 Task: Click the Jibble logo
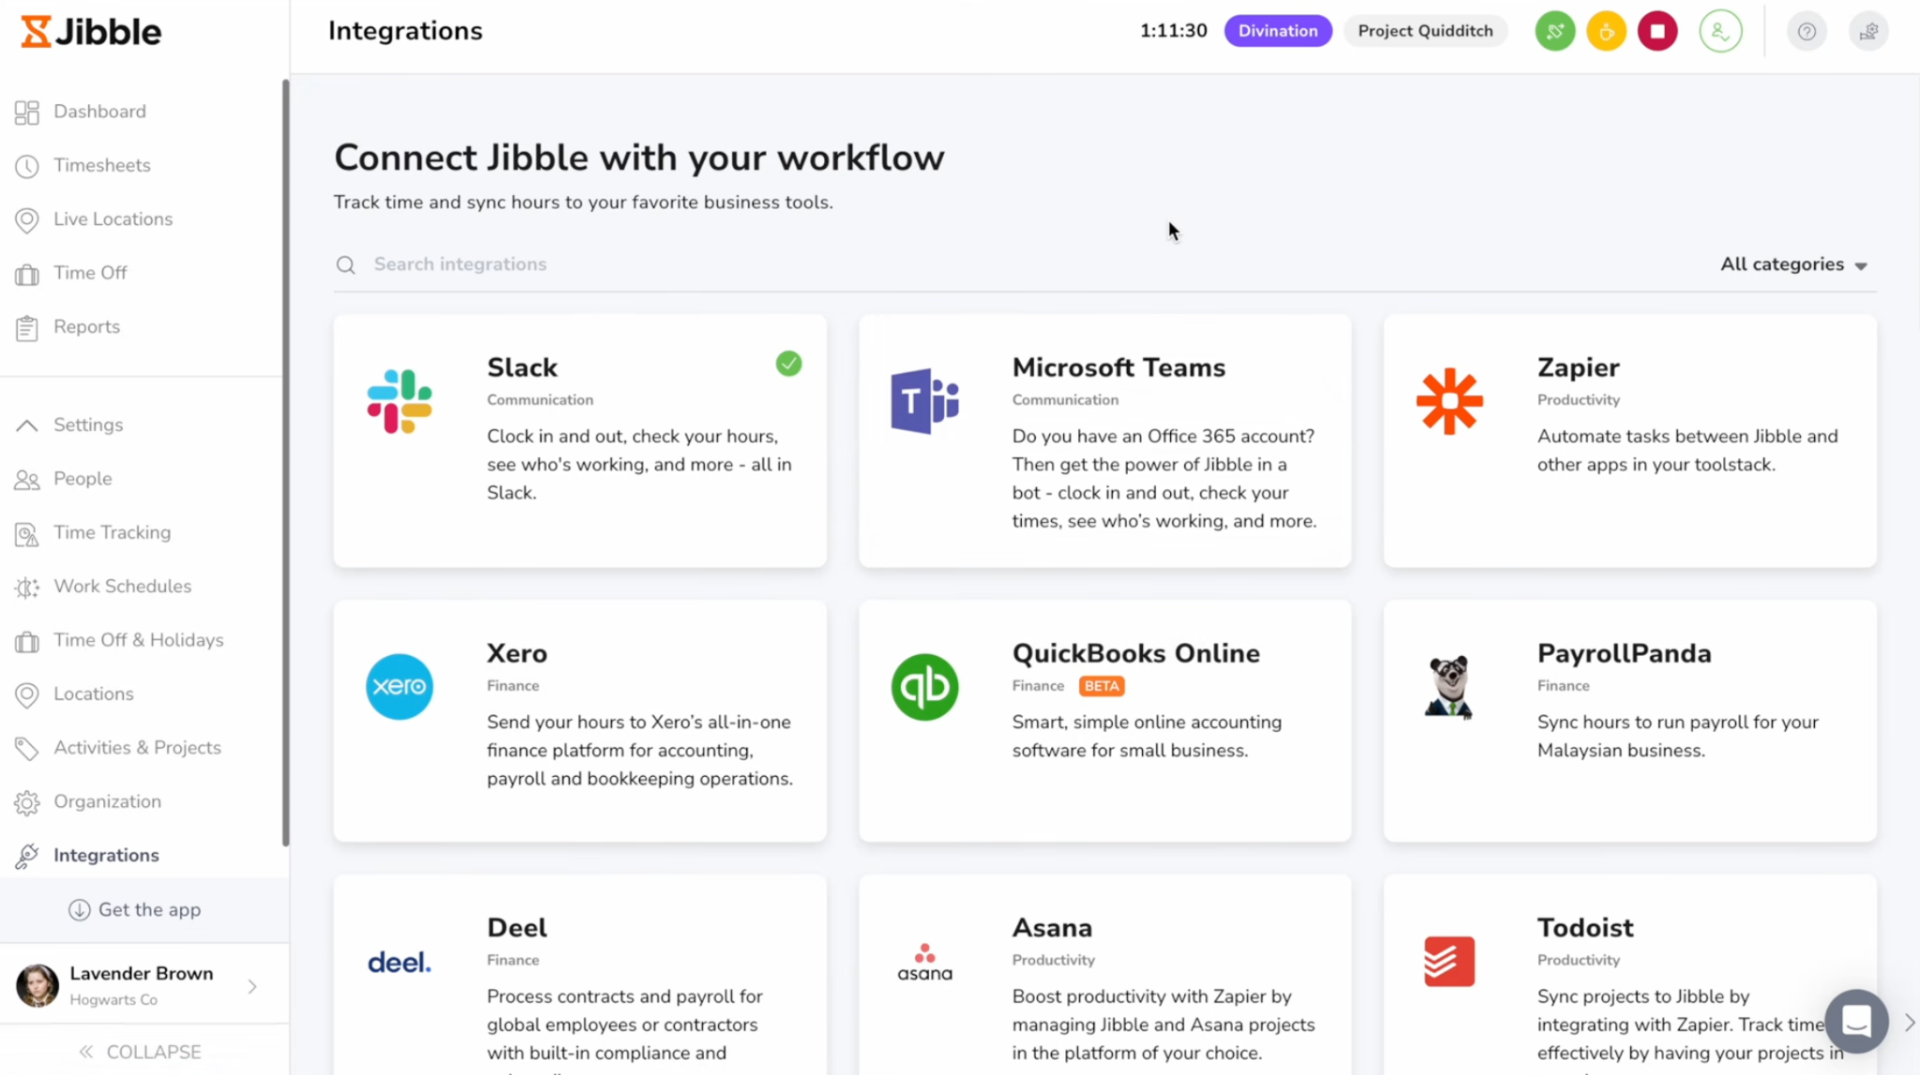coord(91,31)
